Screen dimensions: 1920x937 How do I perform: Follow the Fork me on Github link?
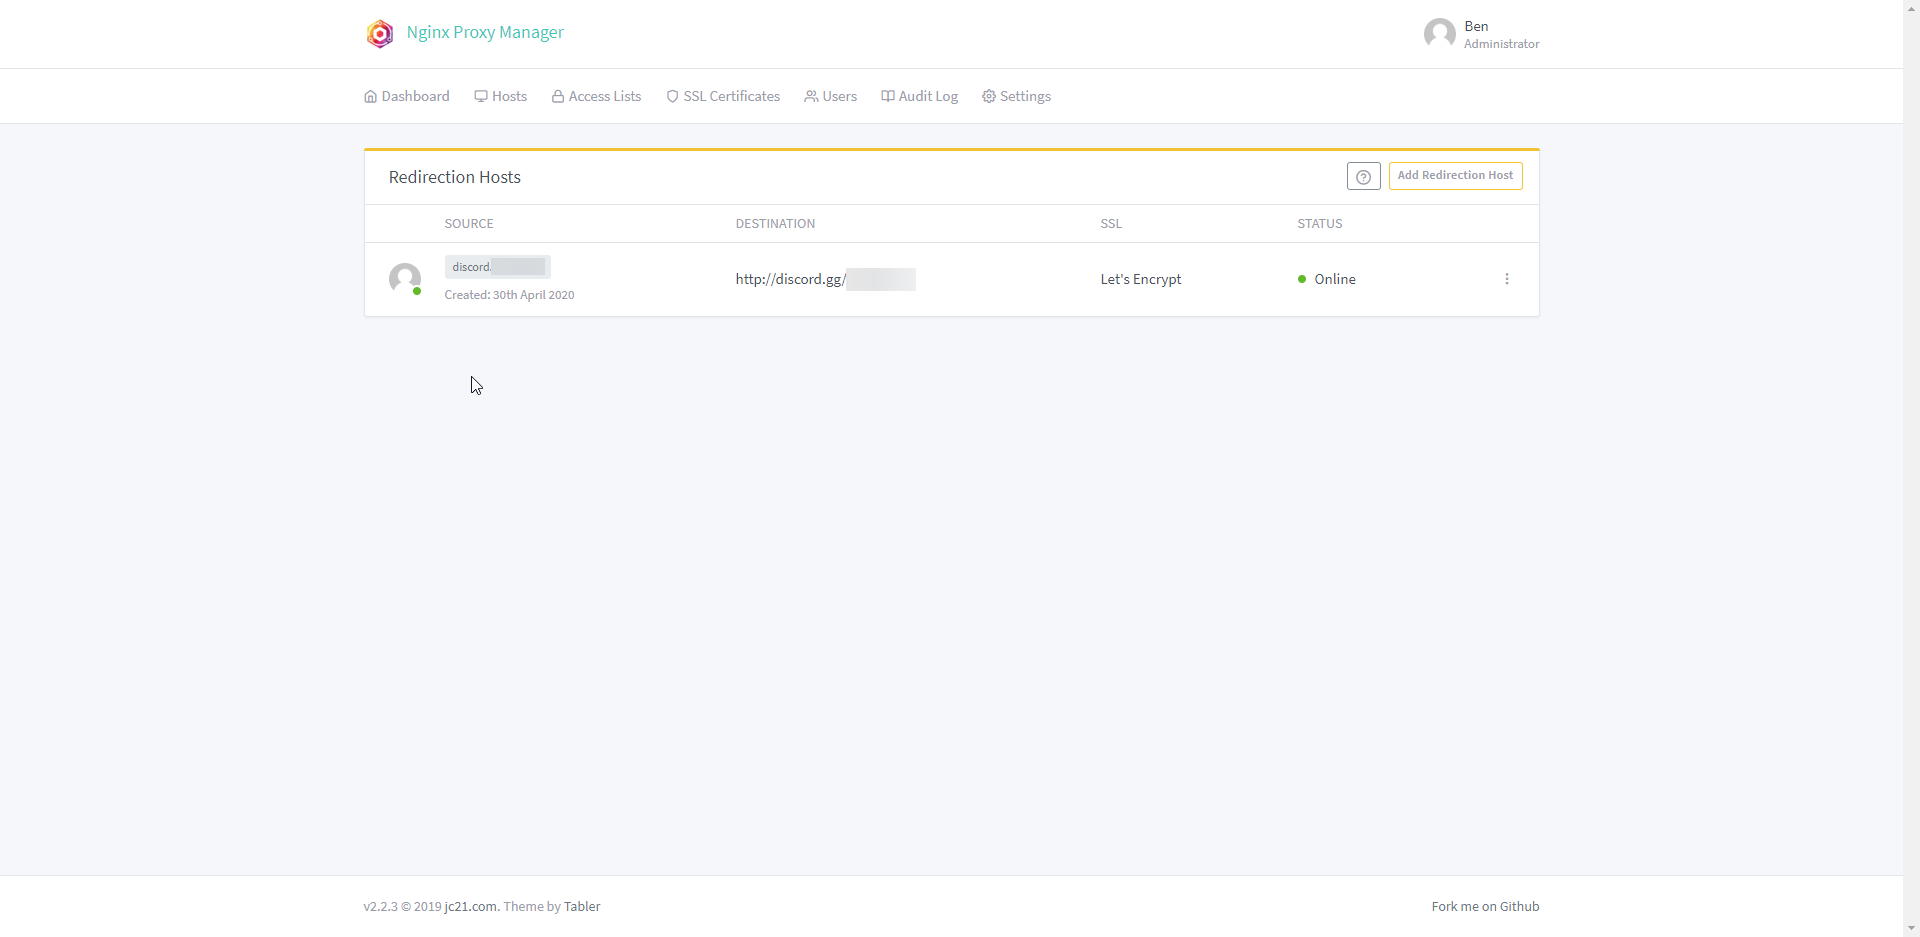coord(1485,906)
